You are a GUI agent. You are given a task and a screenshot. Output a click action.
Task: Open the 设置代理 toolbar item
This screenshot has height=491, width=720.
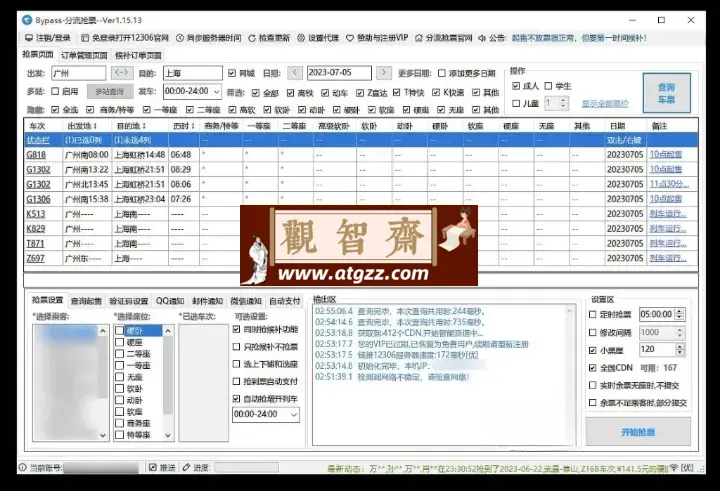click(318, 38)
